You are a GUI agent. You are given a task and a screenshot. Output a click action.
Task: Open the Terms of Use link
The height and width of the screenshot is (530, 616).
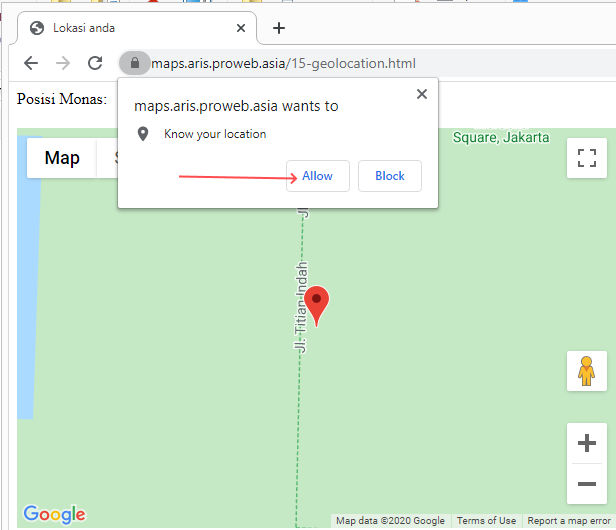(x=486, y=521)
